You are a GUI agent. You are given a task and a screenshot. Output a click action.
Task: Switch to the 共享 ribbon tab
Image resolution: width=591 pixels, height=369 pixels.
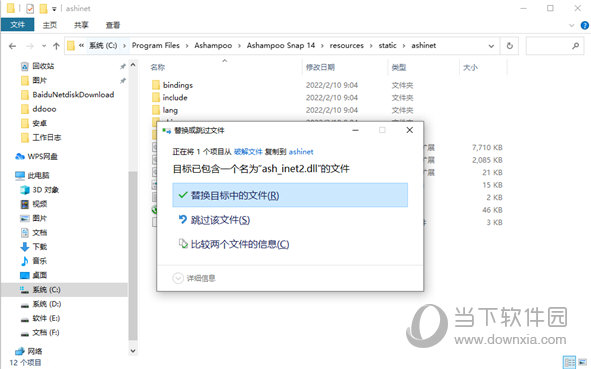[x=81, y=25]
